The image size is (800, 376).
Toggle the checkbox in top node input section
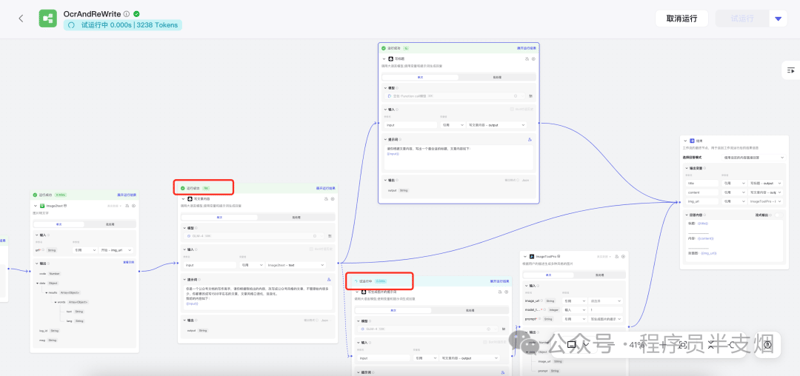[x=512, y=109]
